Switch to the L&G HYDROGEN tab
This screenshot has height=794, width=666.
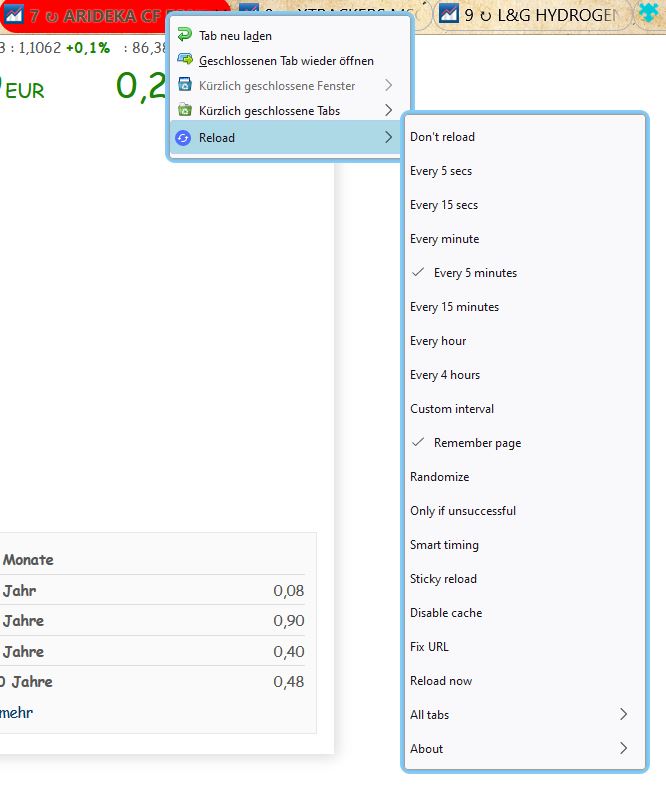coord(535,15)
